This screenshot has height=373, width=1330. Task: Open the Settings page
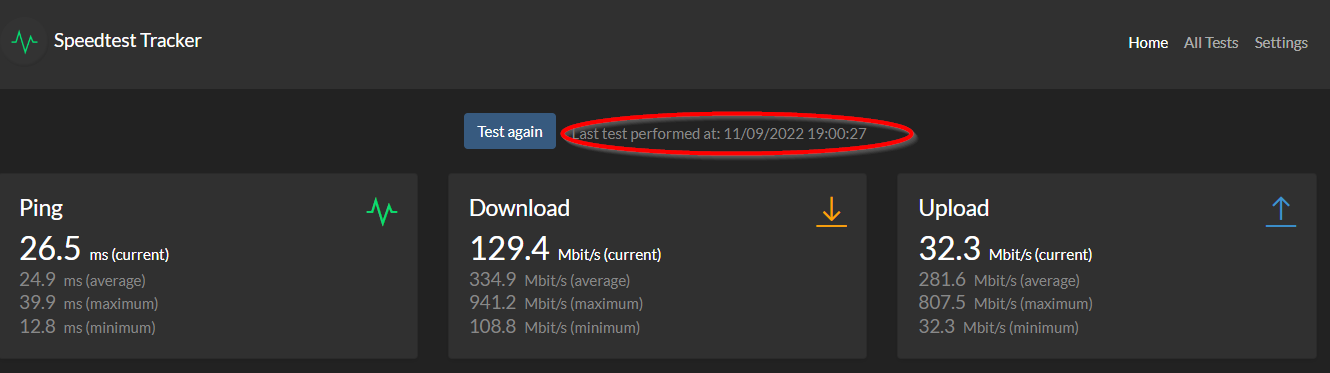(1281, 43)
